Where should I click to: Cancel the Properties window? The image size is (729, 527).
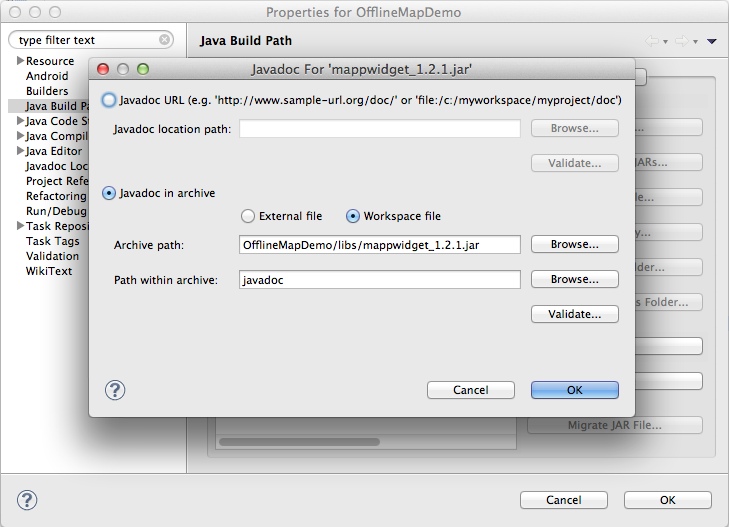click(x=563, y=500)
